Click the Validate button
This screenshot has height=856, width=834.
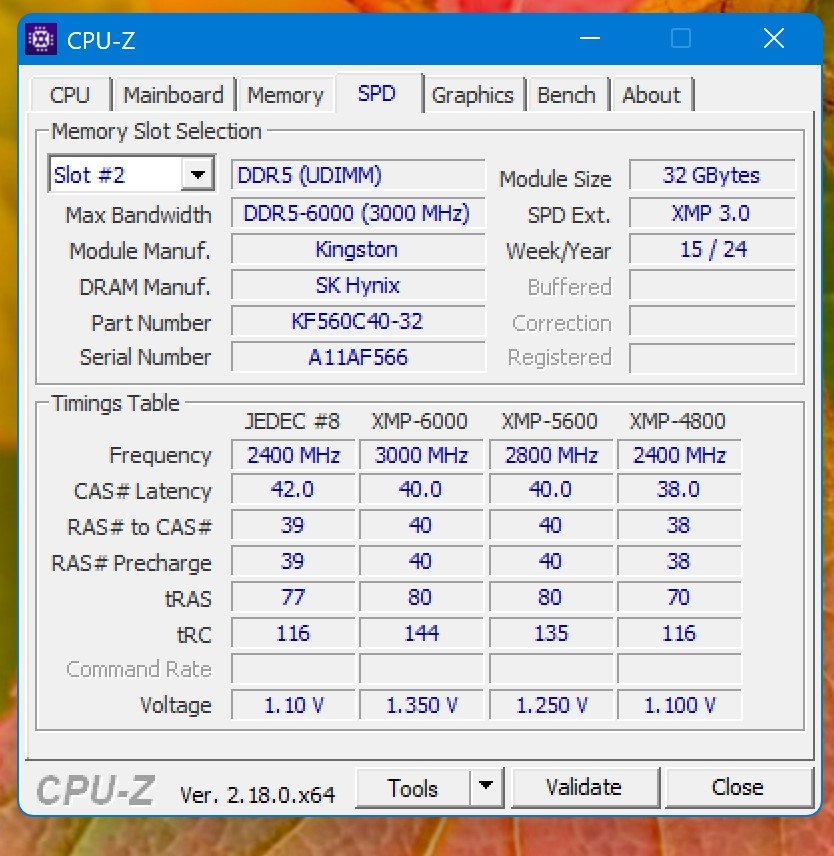(585, 788)
